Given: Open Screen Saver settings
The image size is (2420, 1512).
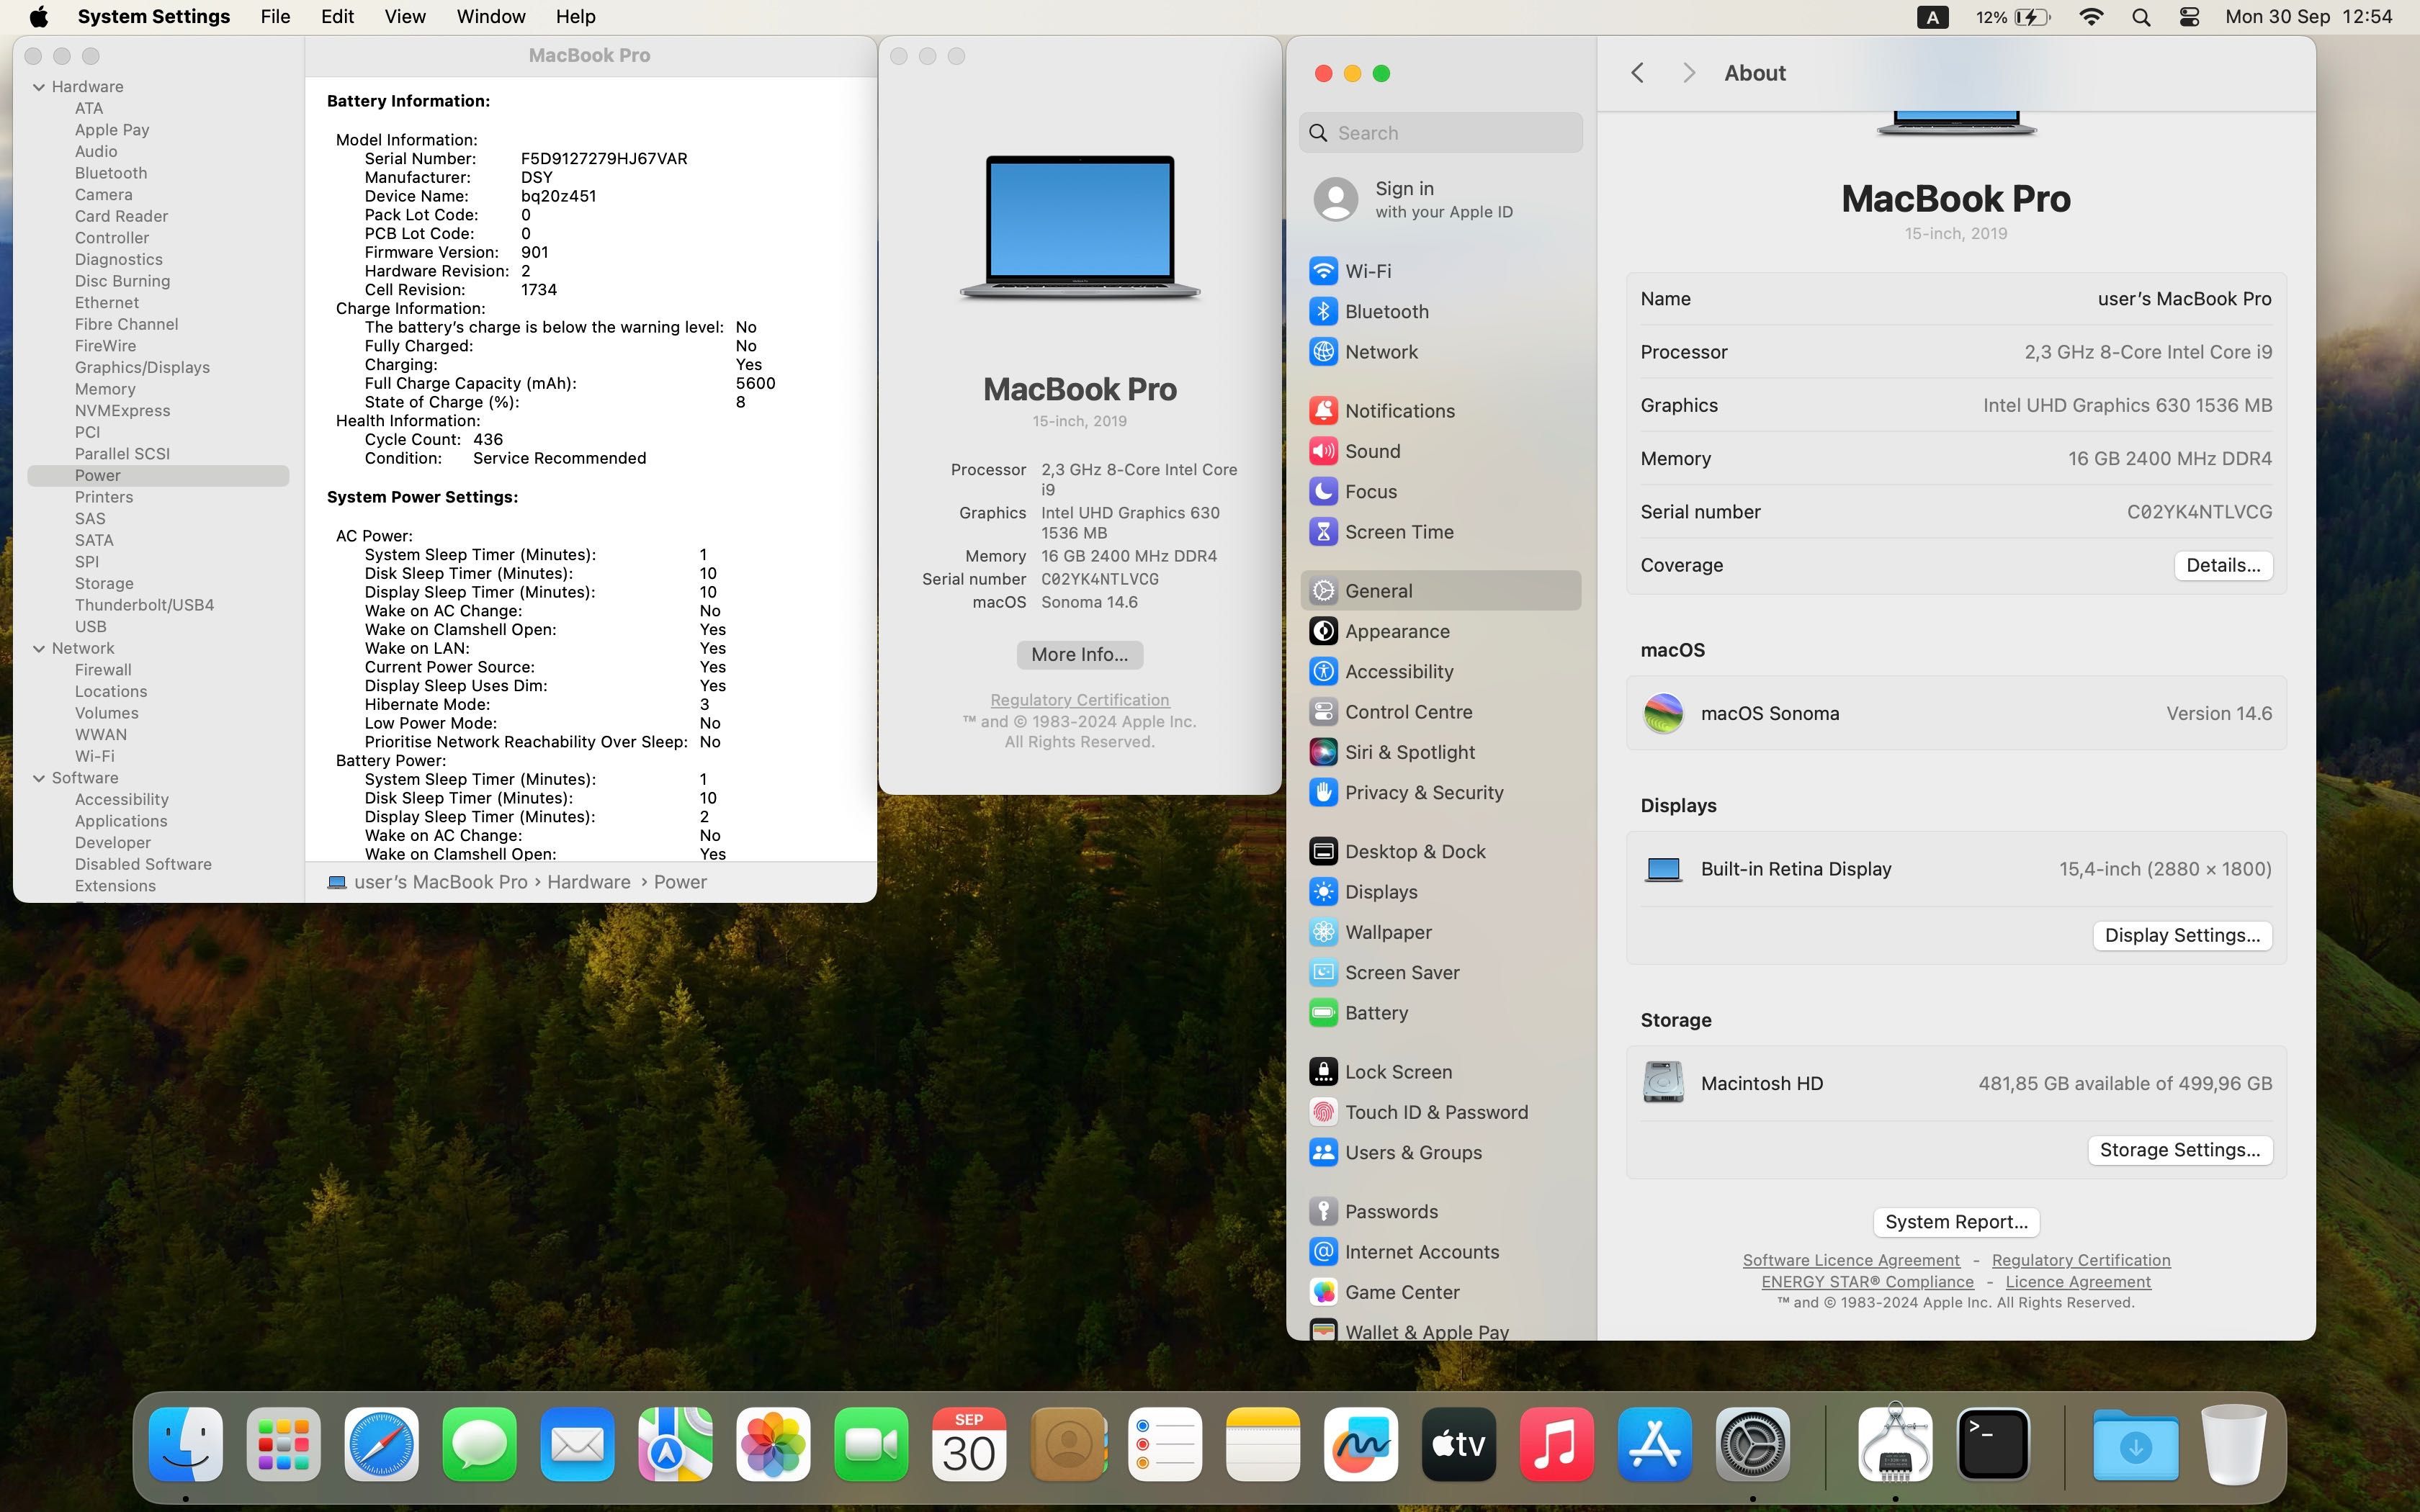Looking at the screenshot, I should click(1440, 972).
